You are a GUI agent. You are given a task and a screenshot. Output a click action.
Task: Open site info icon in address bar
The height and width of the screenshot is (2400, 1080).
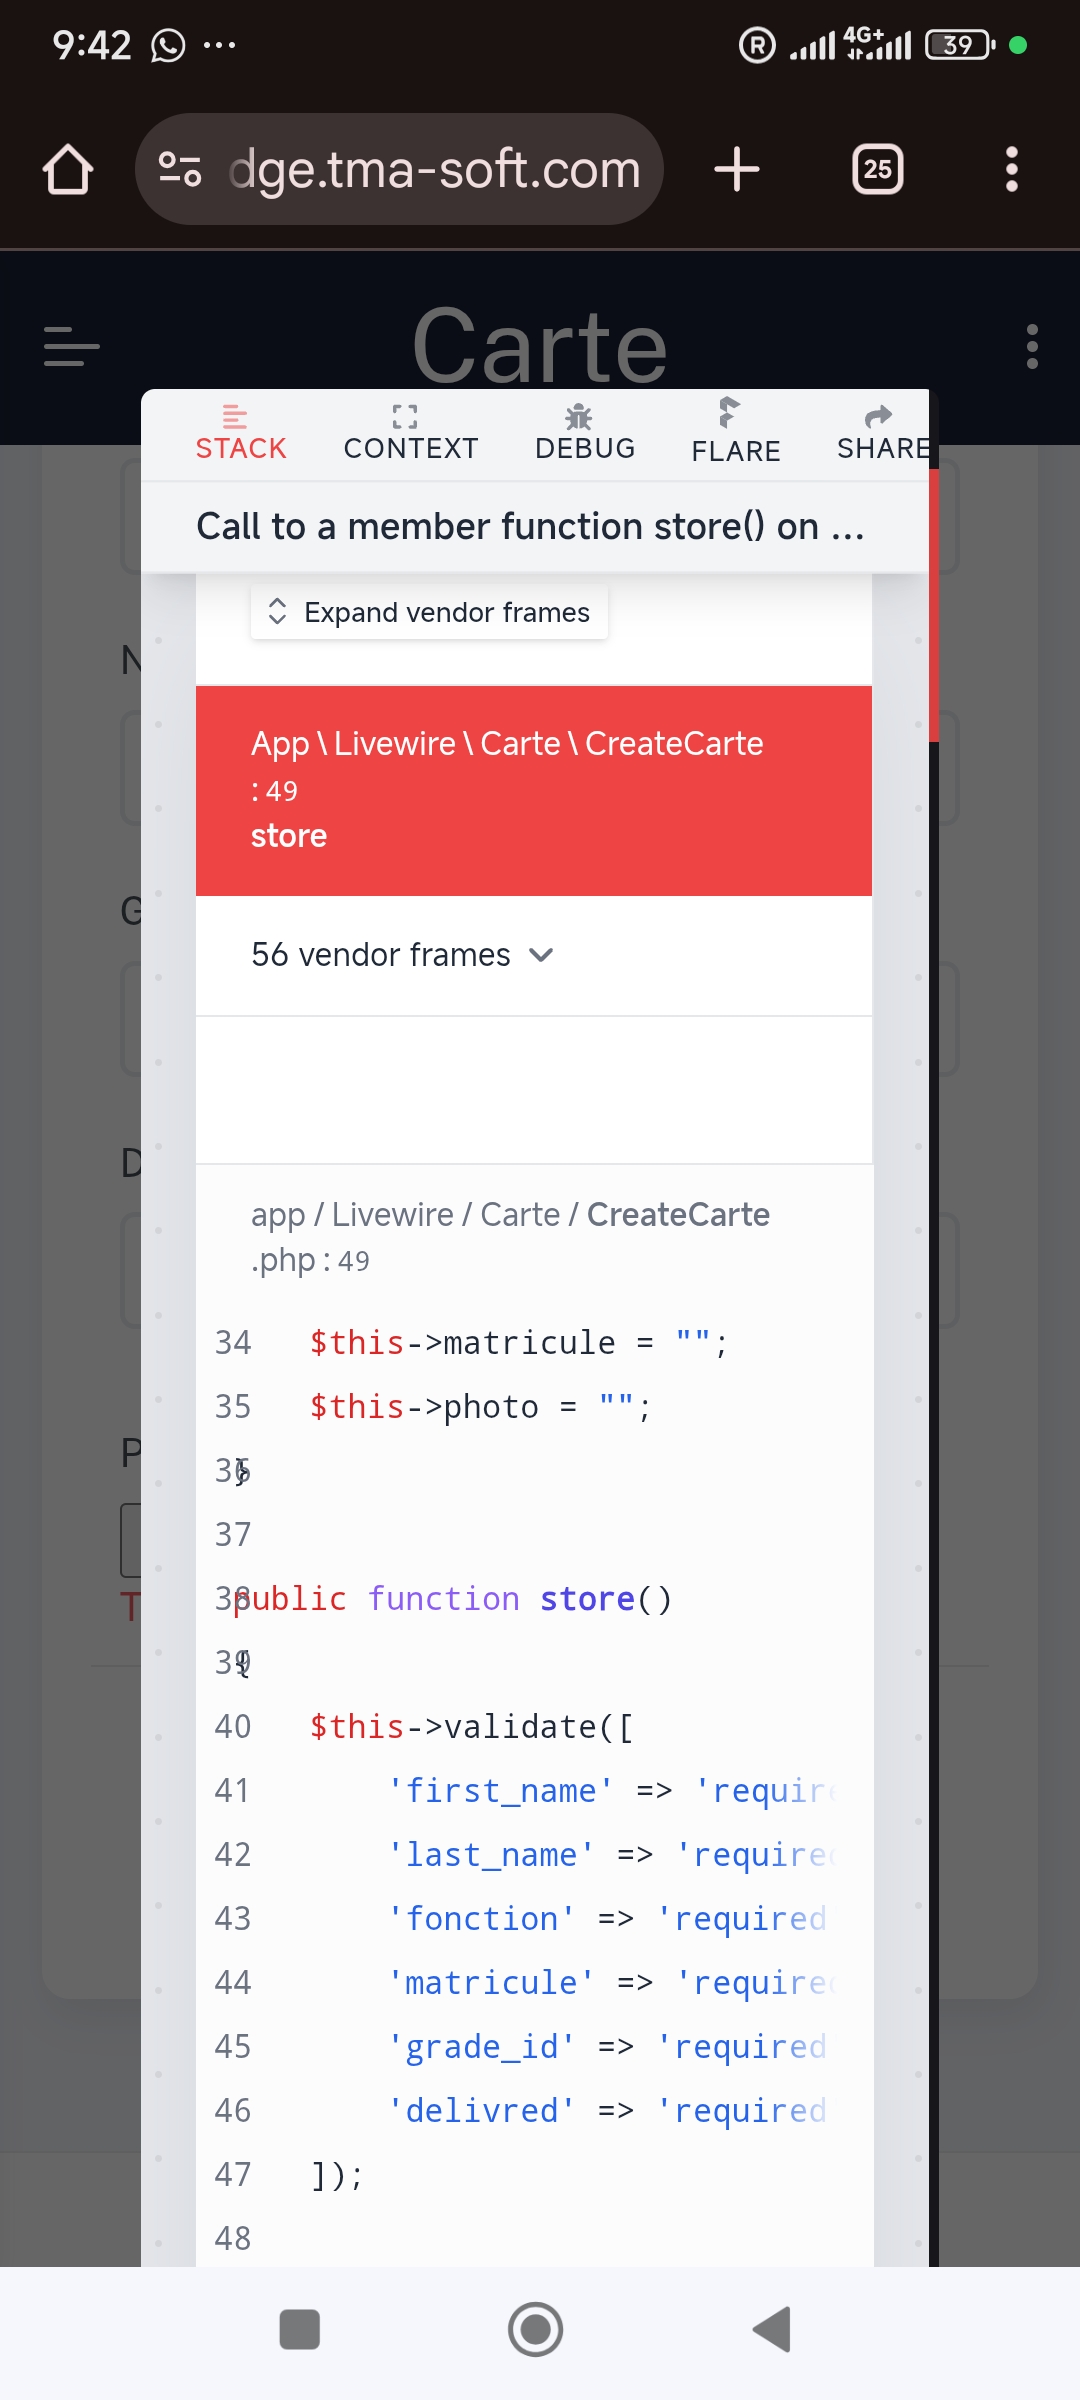[x=180, y=169]
